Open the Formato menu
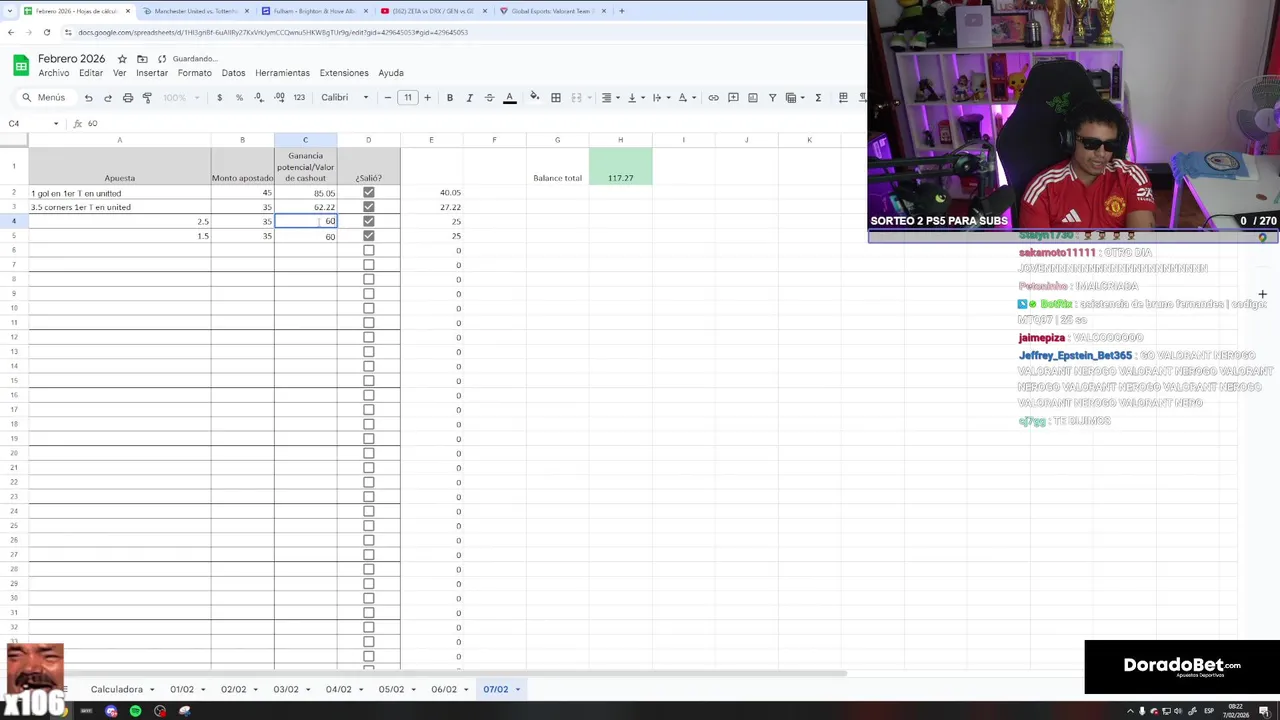The image size is (1280, 720). [x=194, y=73]
